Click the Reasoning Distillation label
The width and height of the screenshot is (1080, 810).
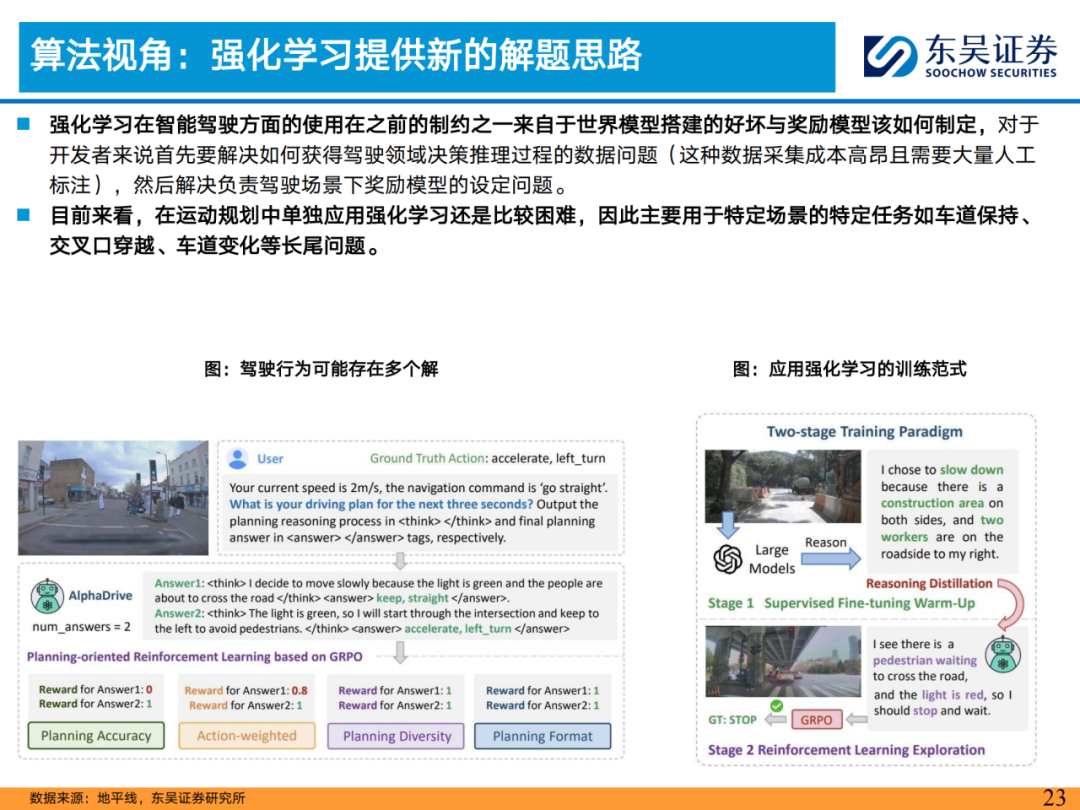click(929, 583)
